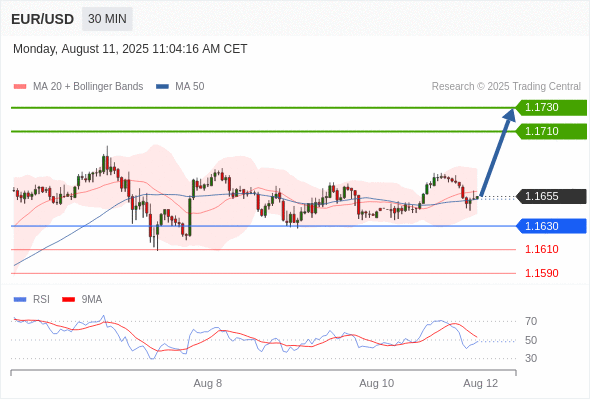Toggle MA 20 + Bollinger Bands legend label
This screenshot has width=590, height=400.
(x=88, y=87)
